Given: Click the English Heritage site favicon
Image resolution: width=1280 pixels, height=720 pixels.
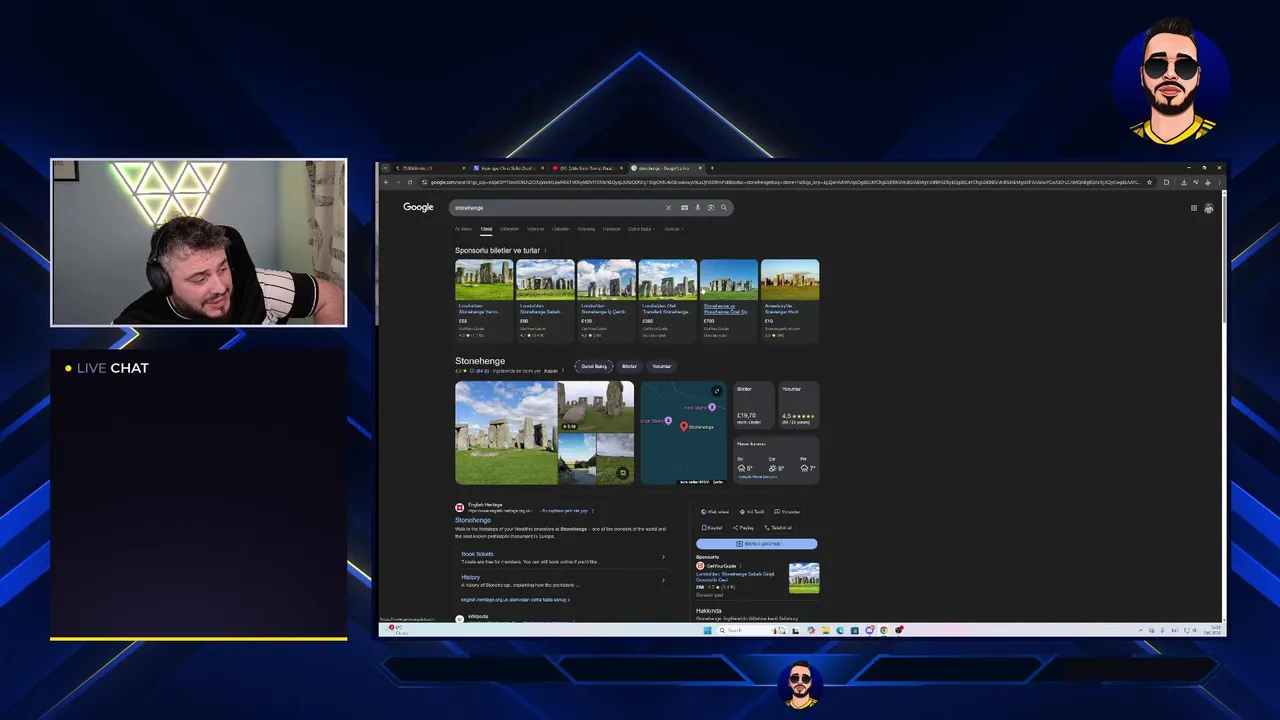Looking at the screenshot, I should click(x=459, y=508).
